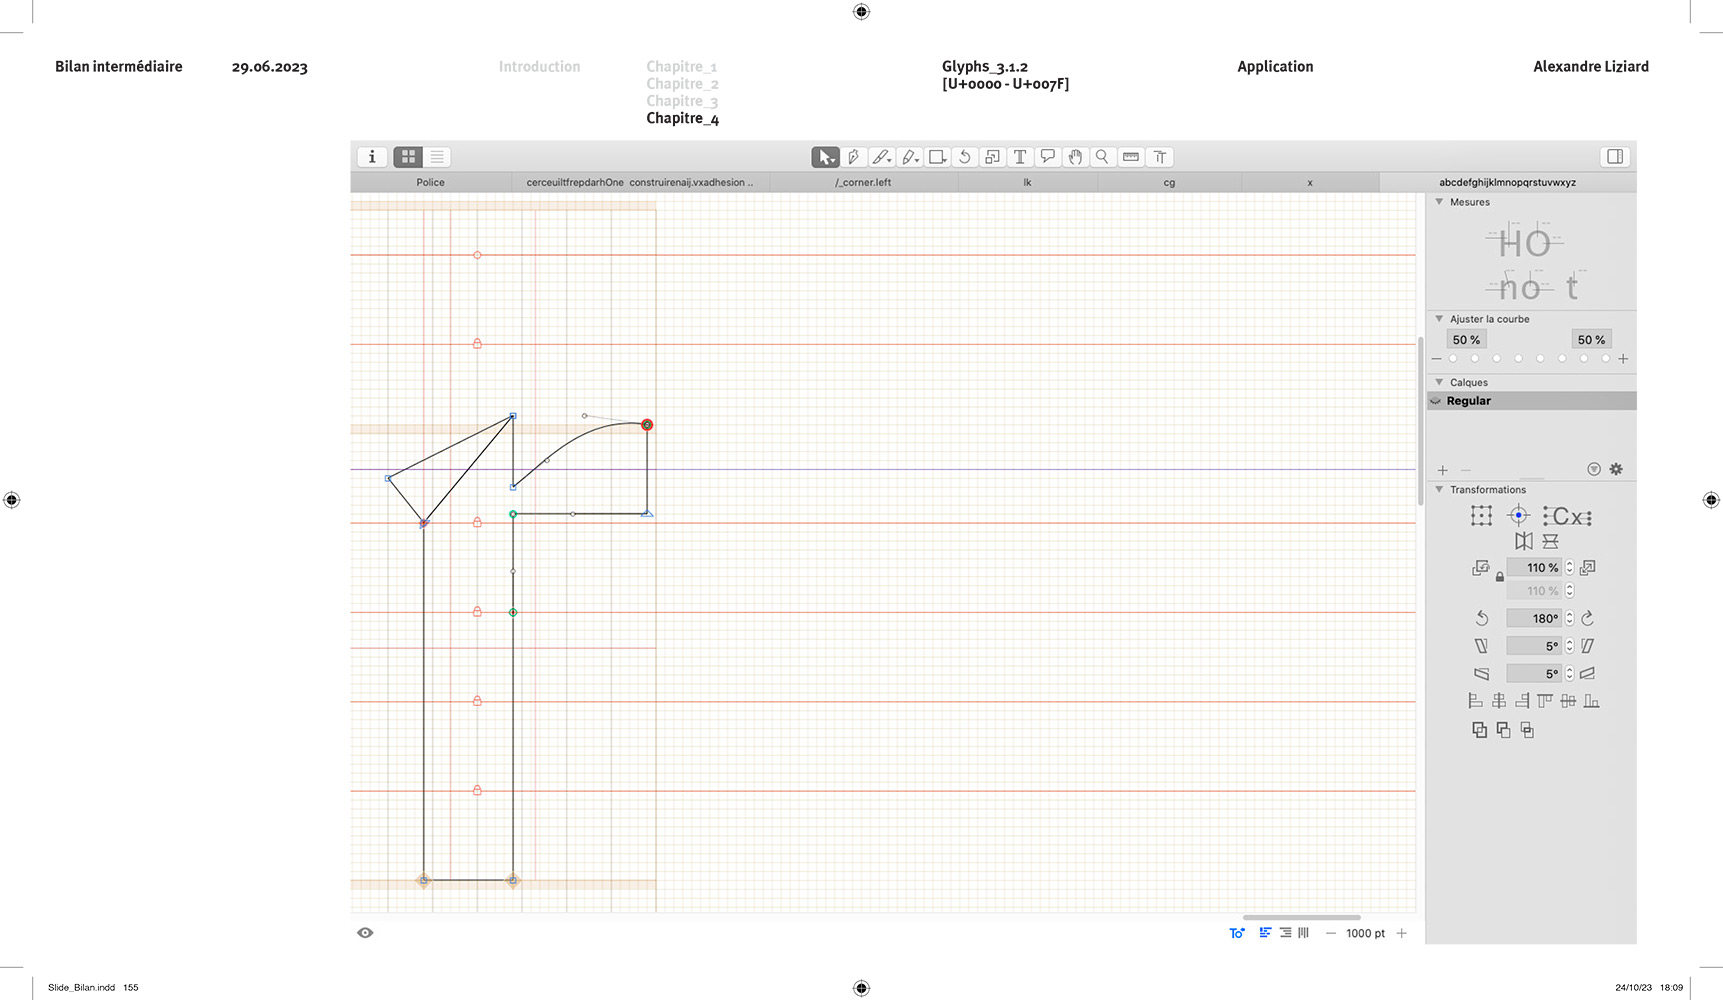Select the Annotation speech bubble tool
This screenshot has width=1723, height=1000.
point(1047,157)
